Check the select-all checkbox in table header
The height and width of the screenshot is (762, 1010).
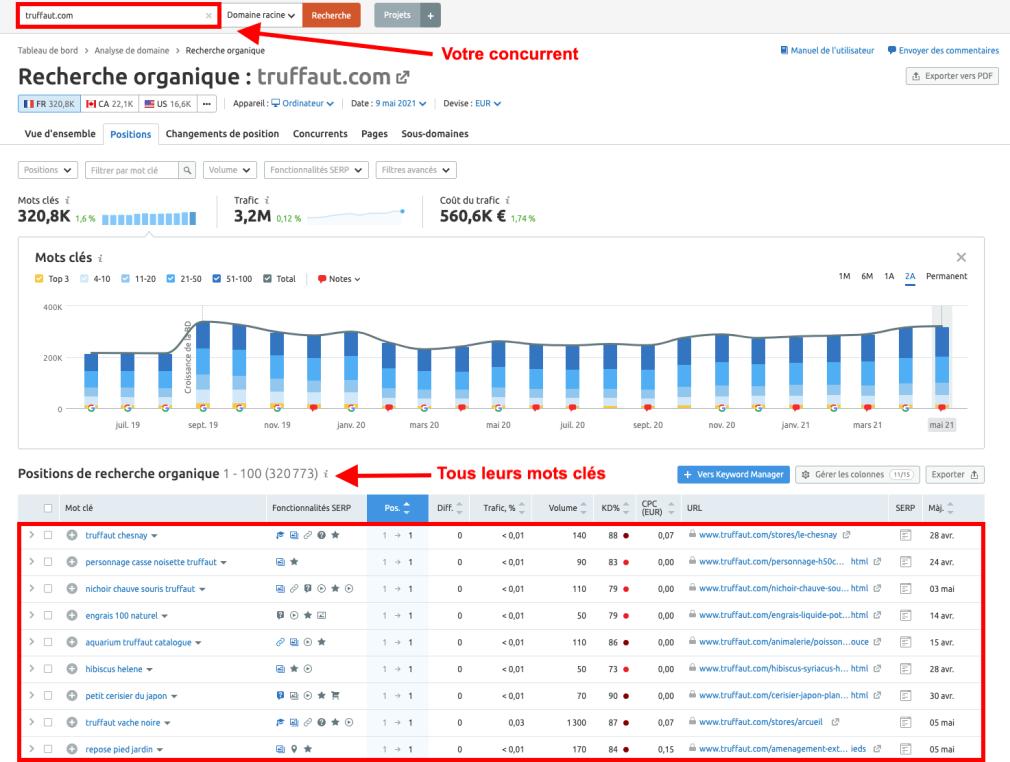pyautogui.click(x=48, y=508)
